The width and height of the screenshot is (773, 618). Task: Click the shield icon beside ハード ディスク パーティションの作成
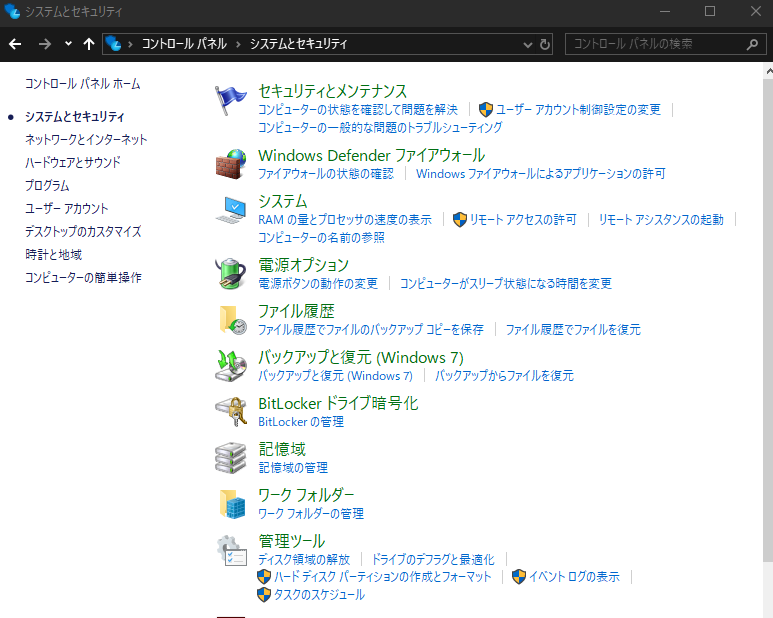[264, 577]
